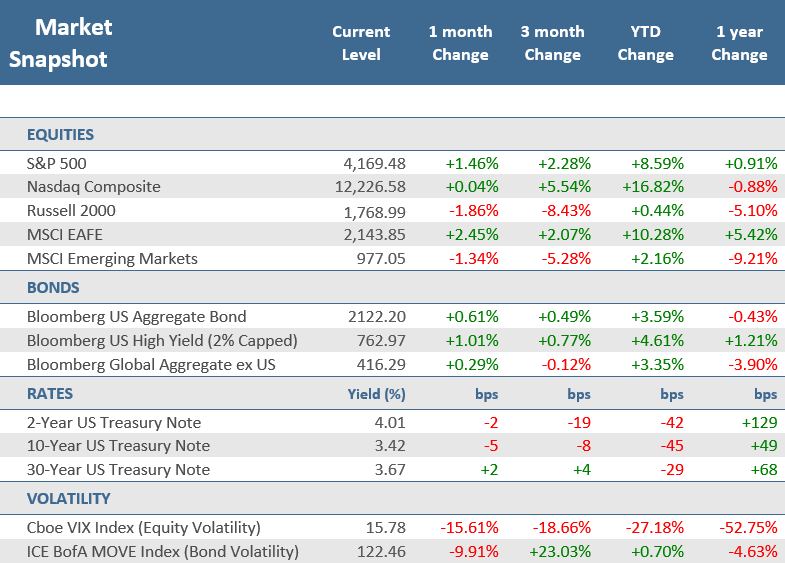Select the MSCI Emerging Markets row label
785x563 pixels.
click(112, 259)
